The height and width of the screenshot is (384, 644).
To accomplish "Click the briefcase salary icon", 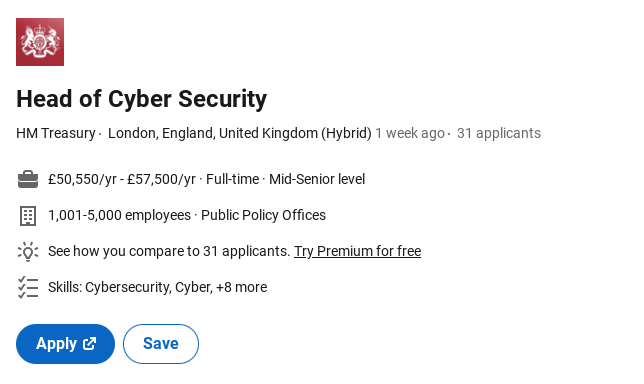I will [x=28, y=179].
